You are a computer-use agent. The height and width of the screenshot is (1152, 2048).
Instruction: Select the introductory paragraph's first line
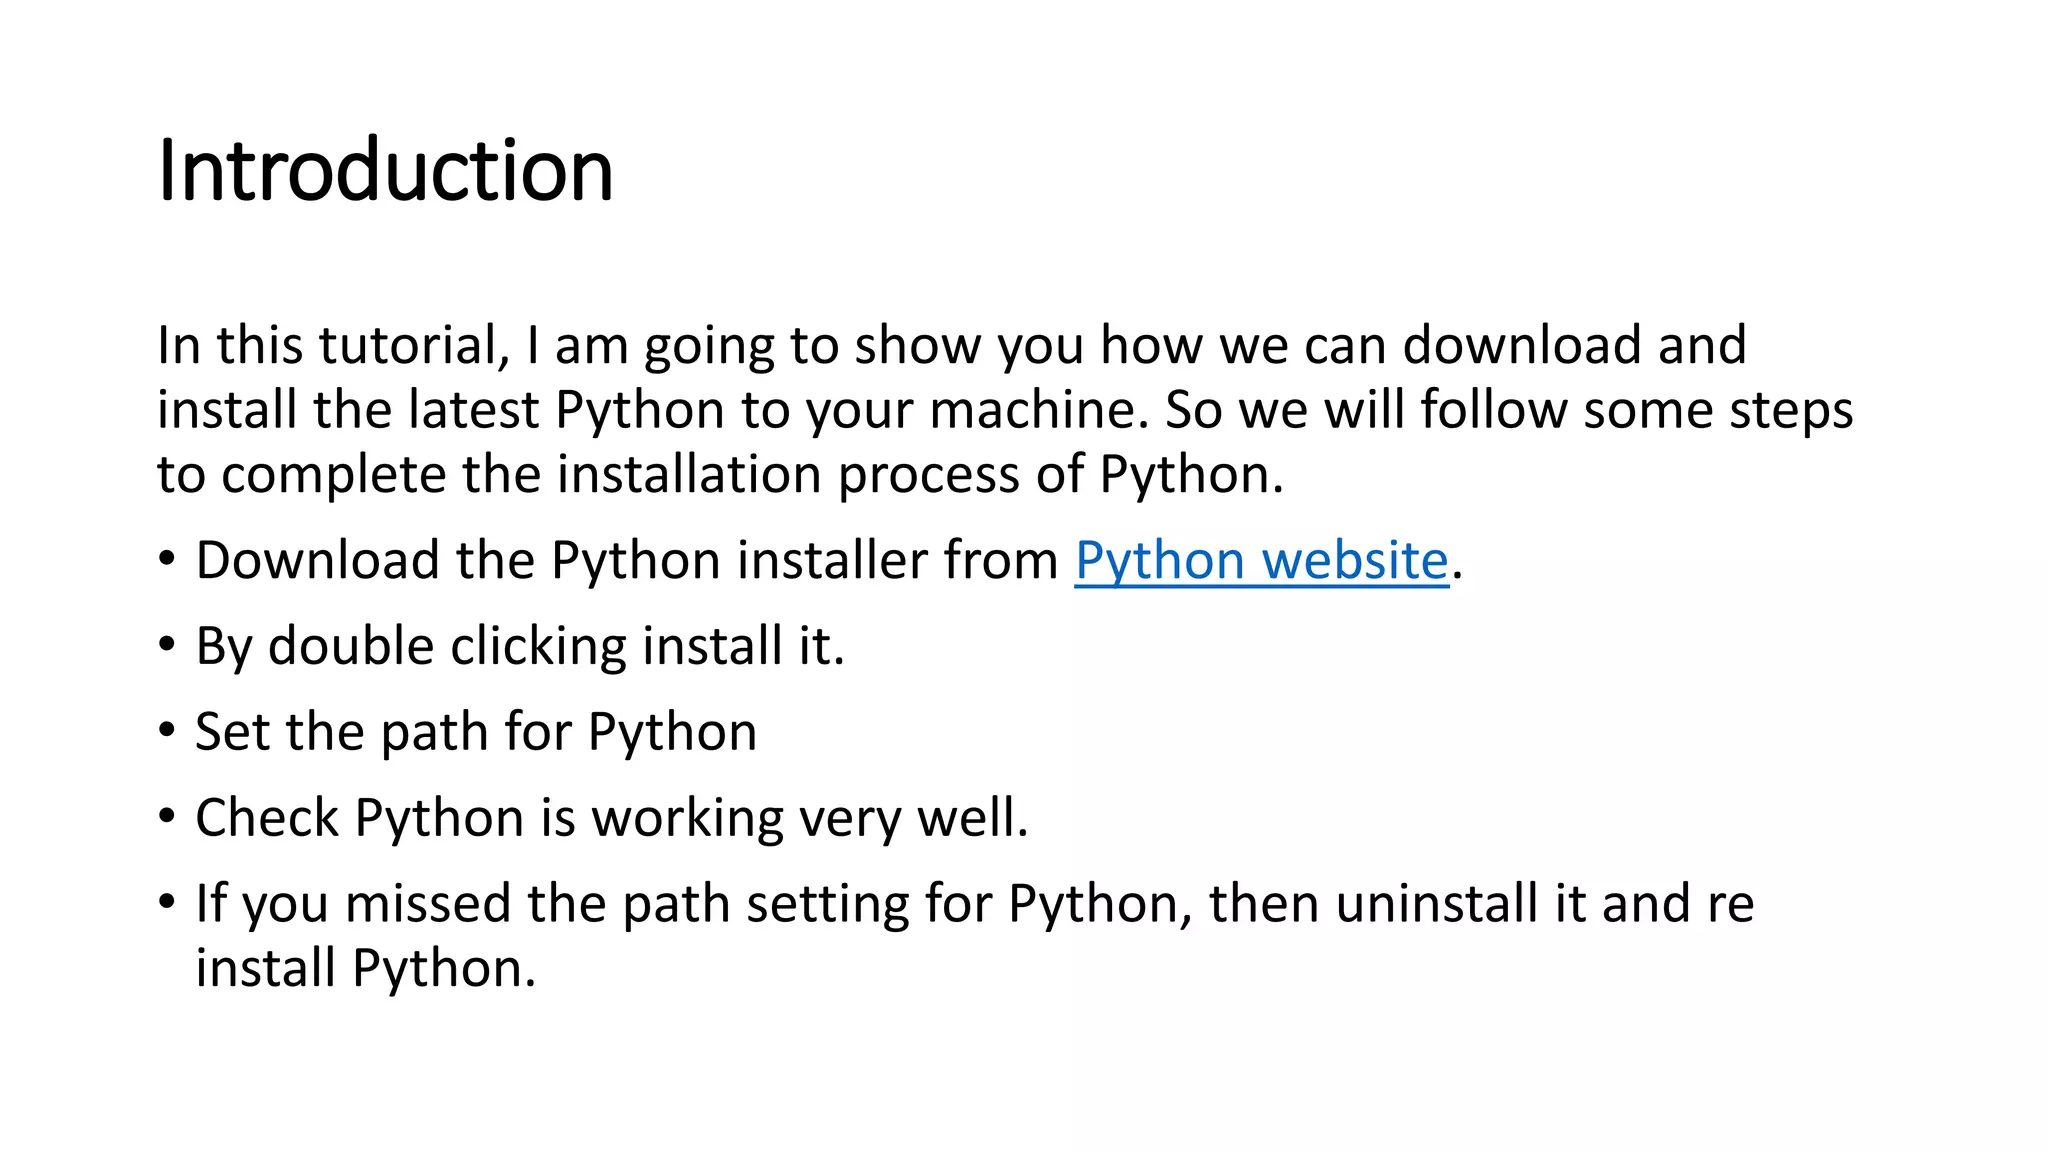click(x=952, y=346)
